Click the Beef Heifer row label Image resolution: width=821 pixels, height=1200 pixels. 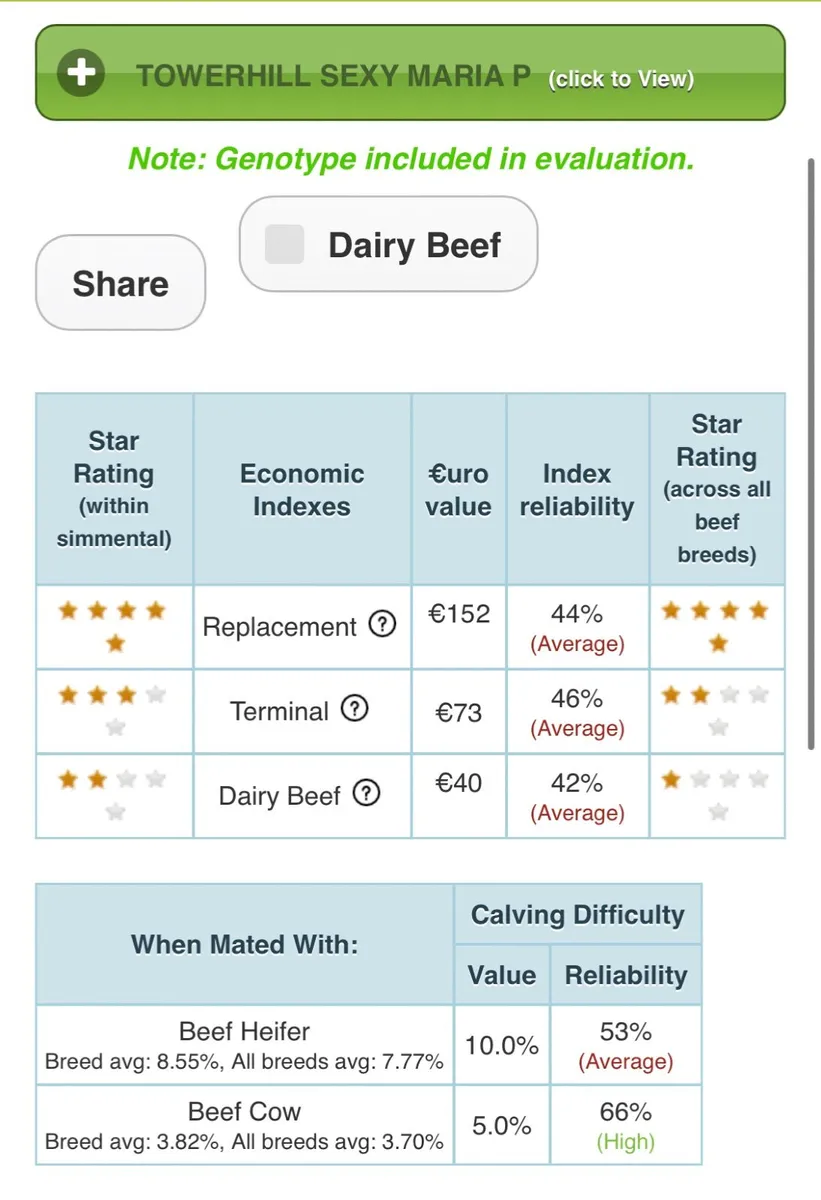(245, 1031)
